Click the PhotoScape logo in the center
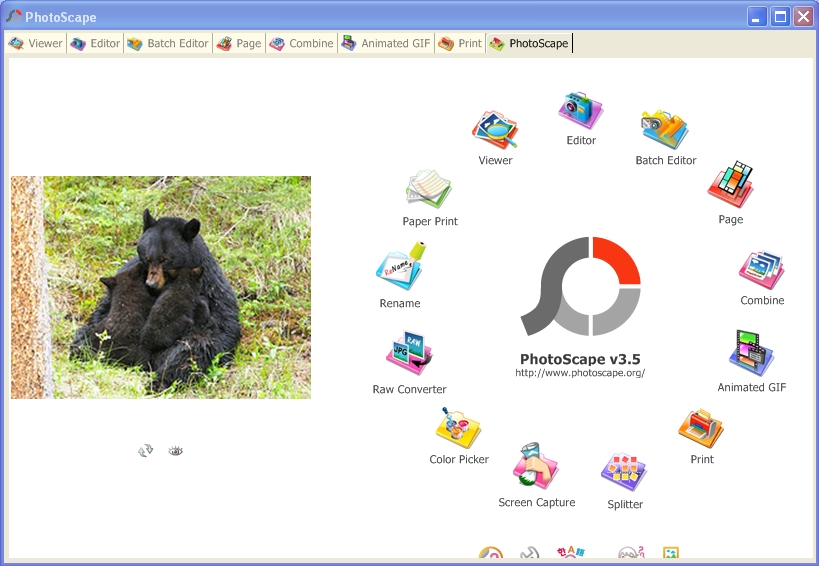The image size is (819, 566). 580,286
